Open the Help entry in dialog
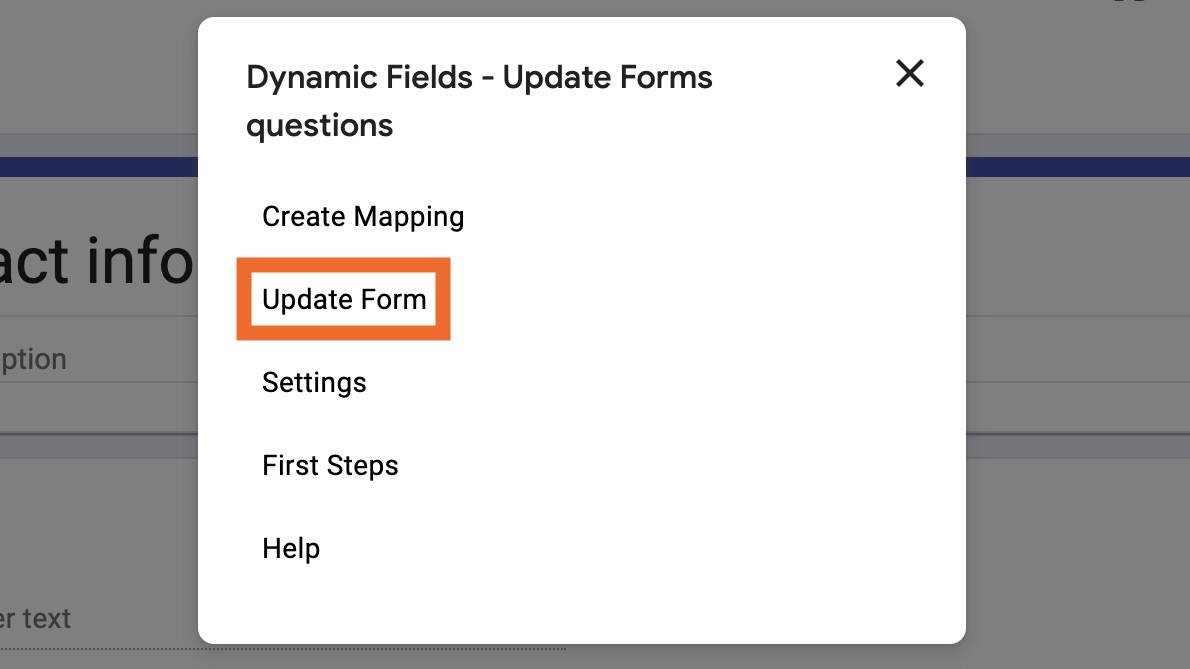 (291, 549)
